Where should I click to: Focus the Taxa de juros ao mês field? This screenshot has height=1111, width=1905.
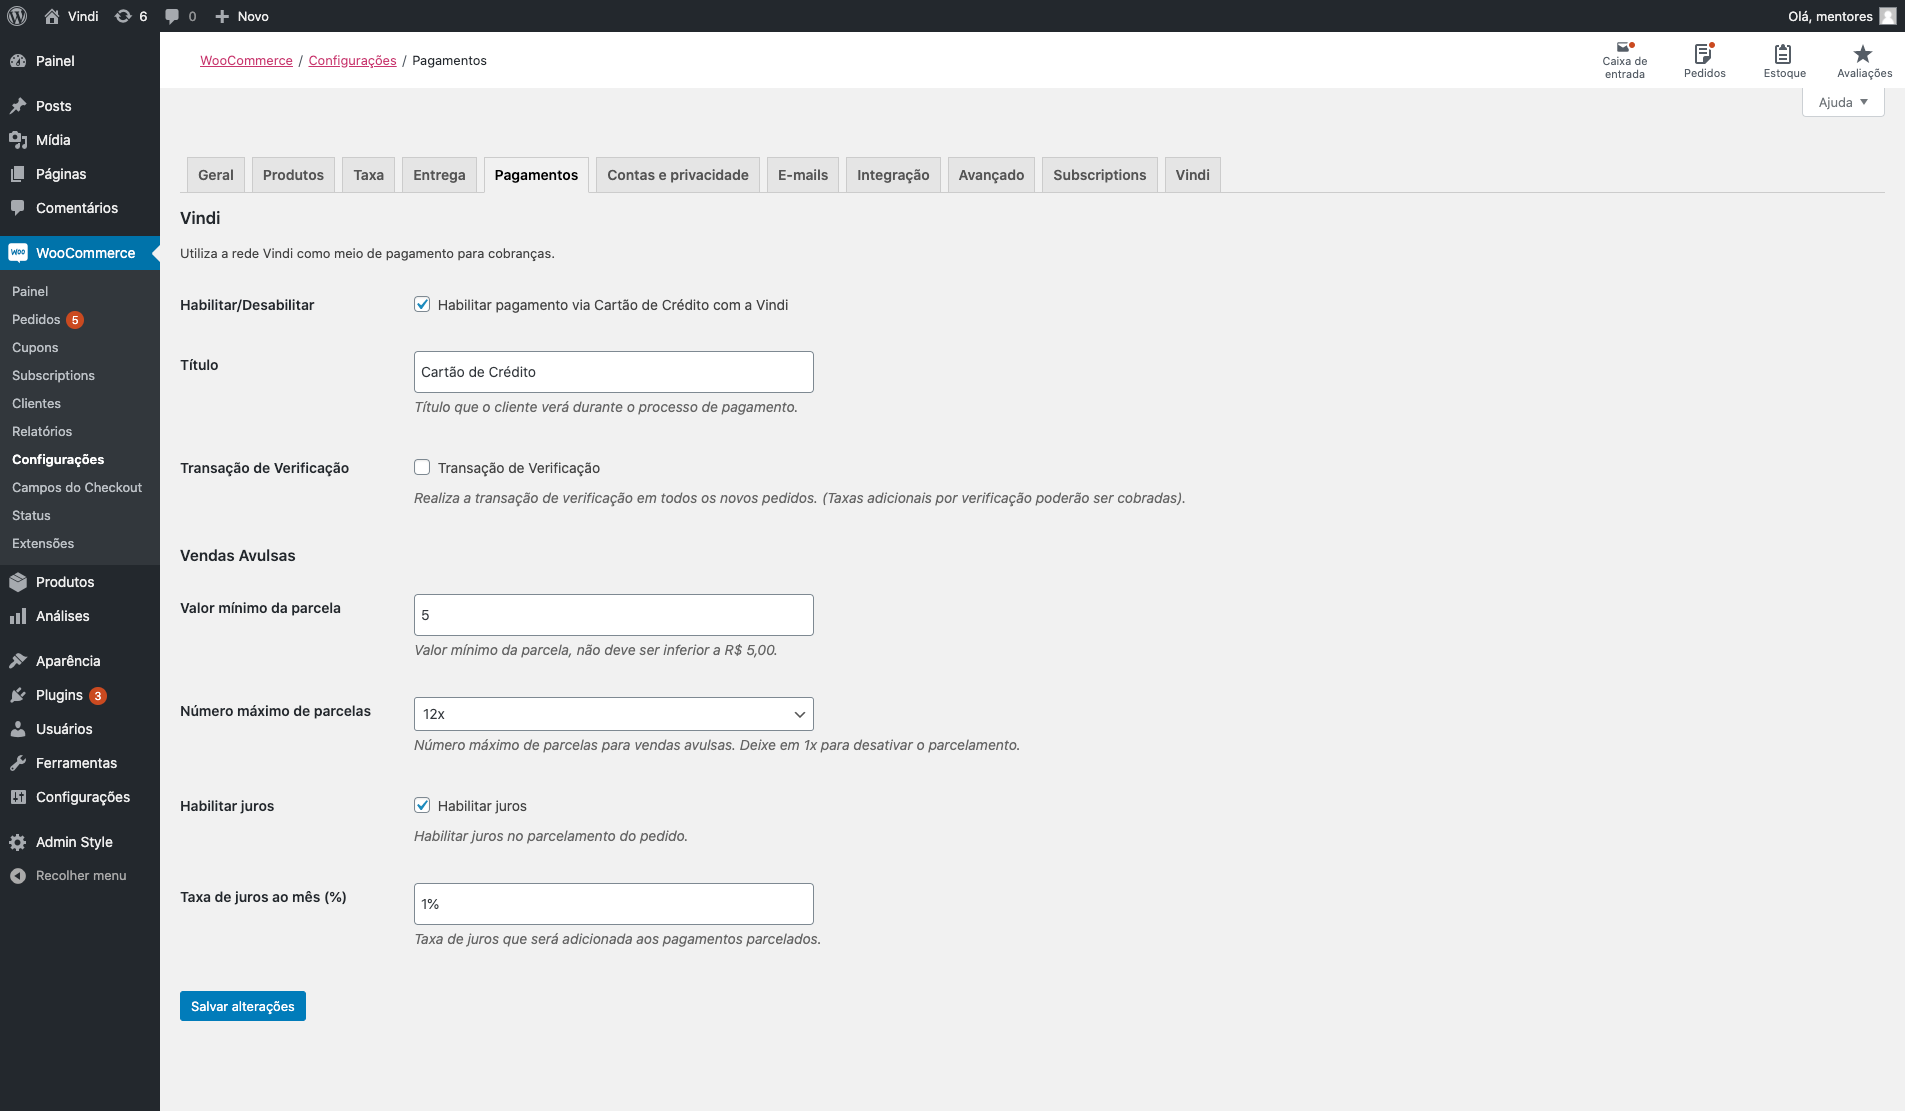coord(614,904)
